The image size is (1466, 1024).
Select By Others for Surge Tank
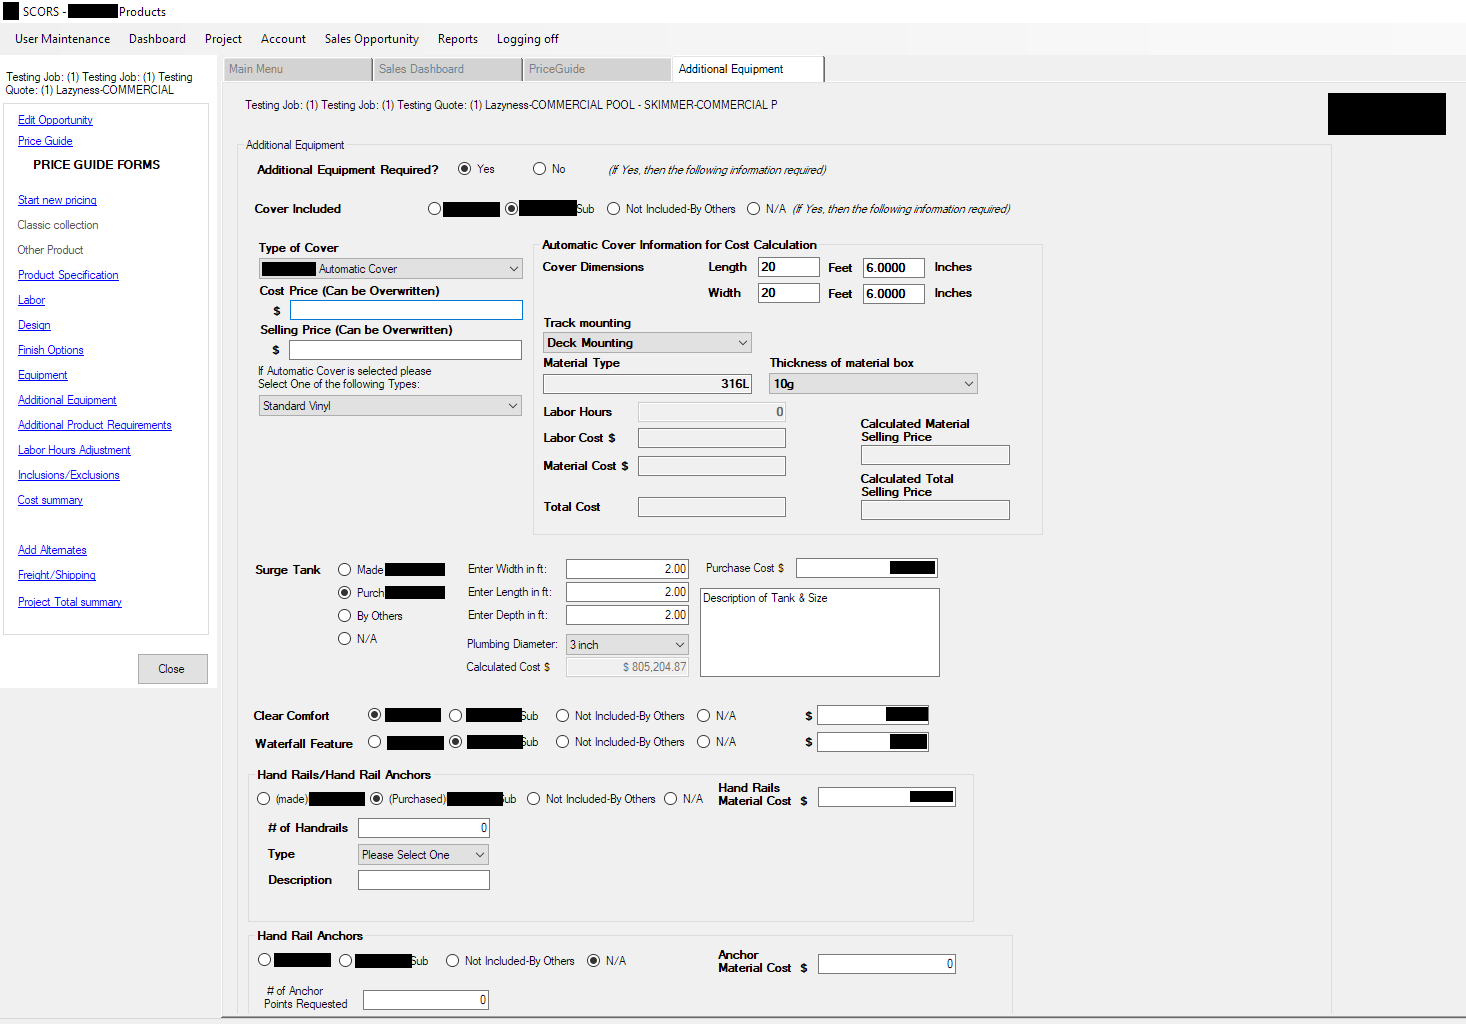click(345, 616)
